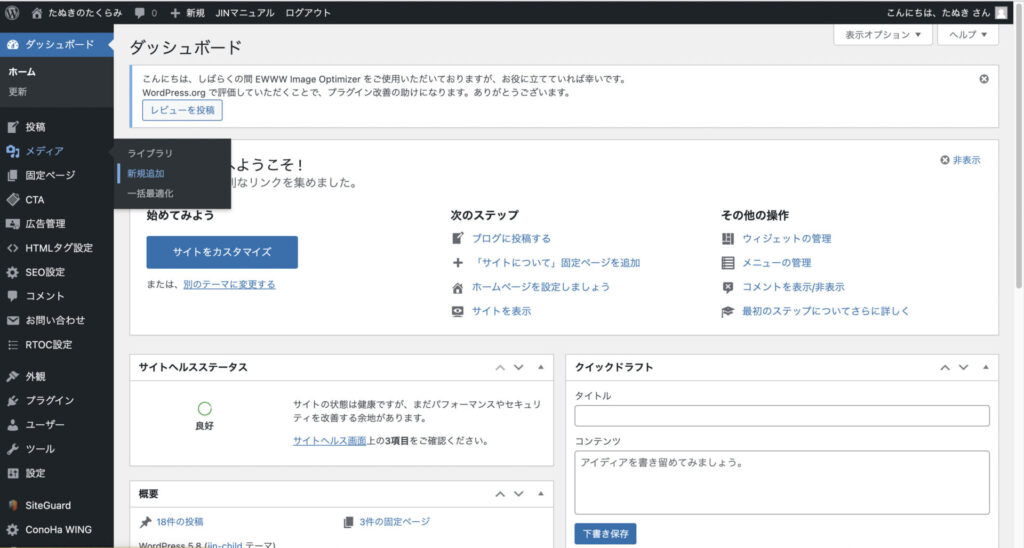Click the SiteGuard shield icon
The width and height of the screenshot is (1024, 548).
[x=12, y=505]
